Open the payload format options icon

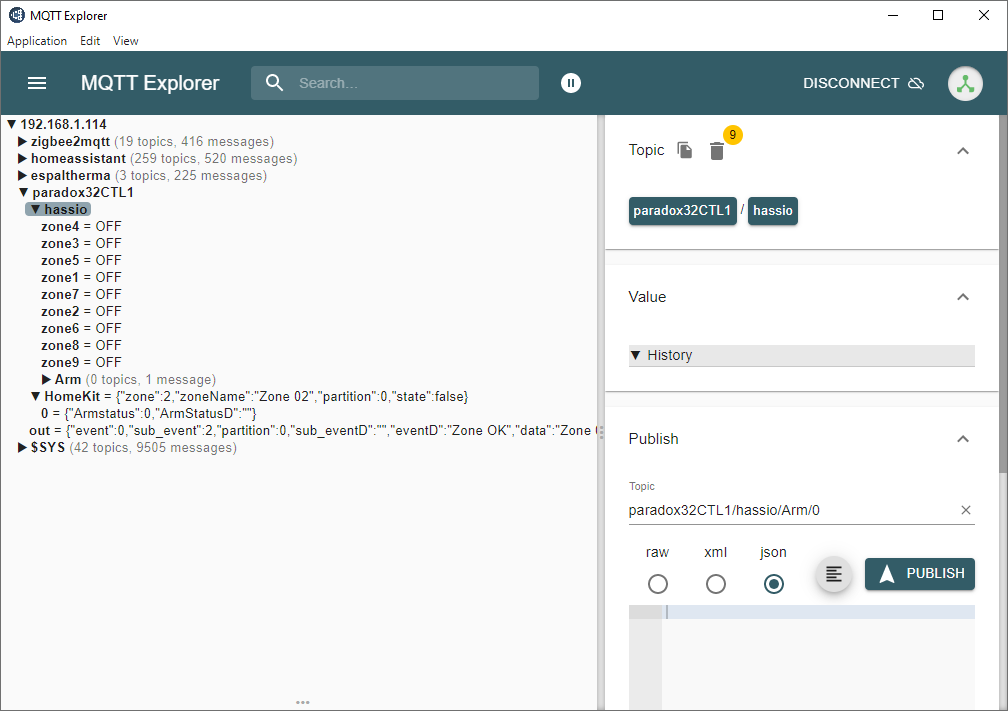click(x=834, y=574)
